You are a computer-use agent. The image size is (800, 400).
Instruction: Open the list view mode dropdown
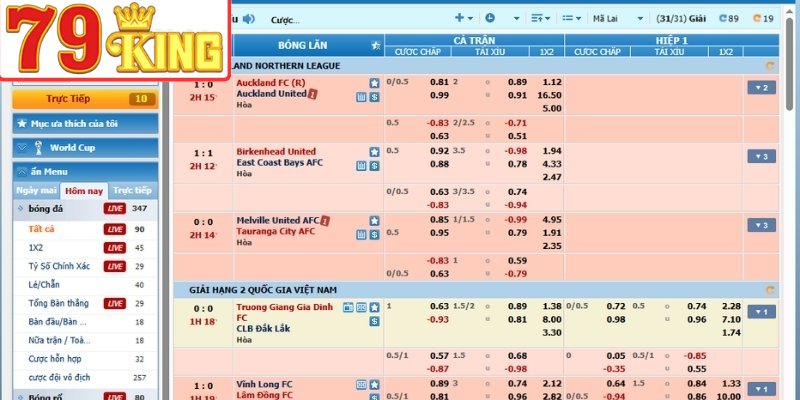[x=572, y=18]
